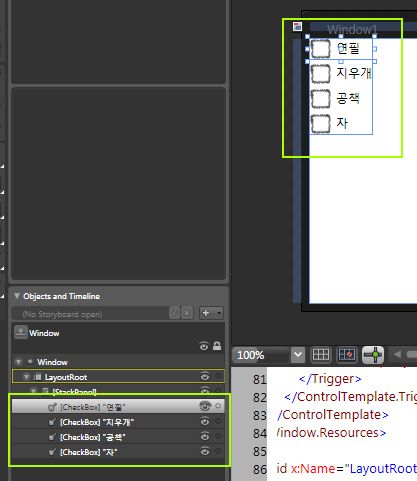Hide the 공책 CheckBox element
The image size is (417, 481).
click(x=205, y=436)
